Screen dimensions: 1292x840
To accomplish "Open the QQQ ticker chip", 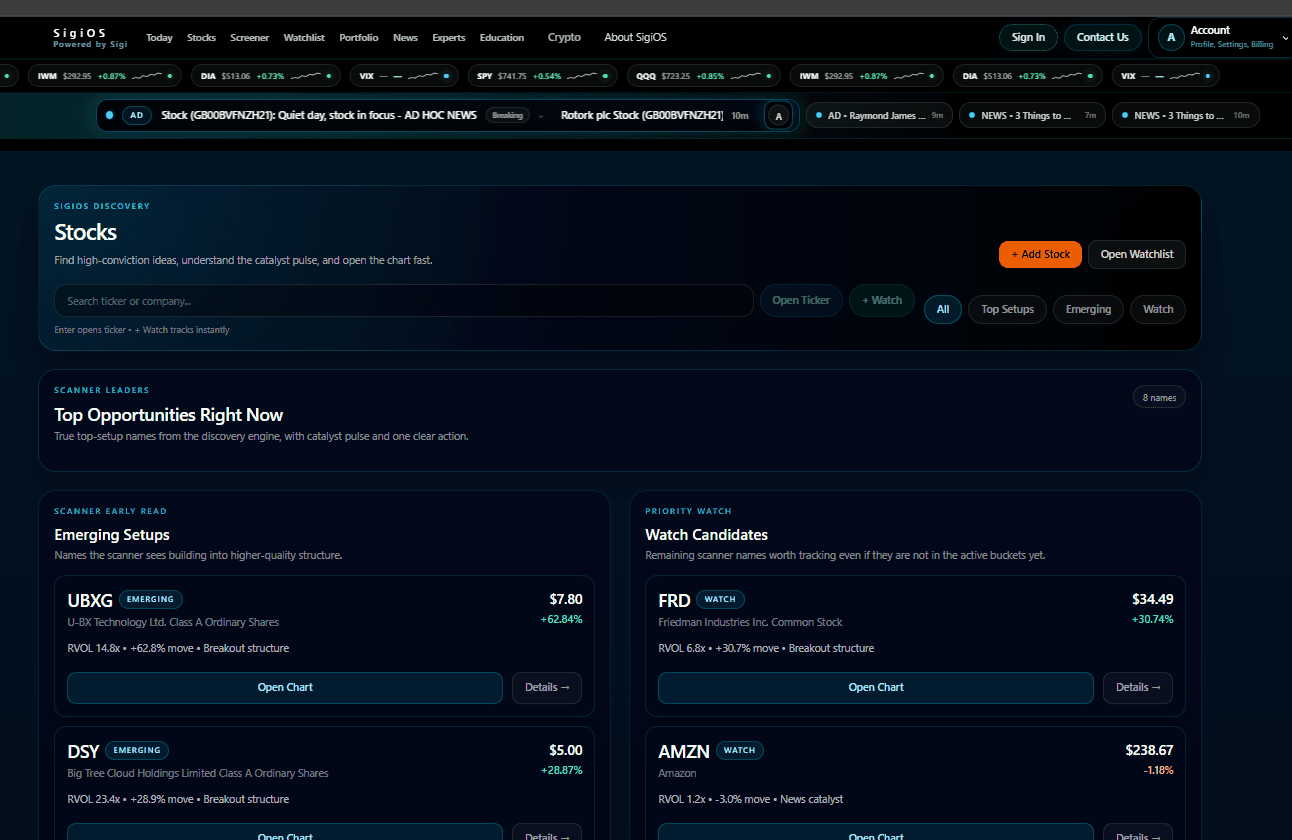I will (x=704, y=76).
